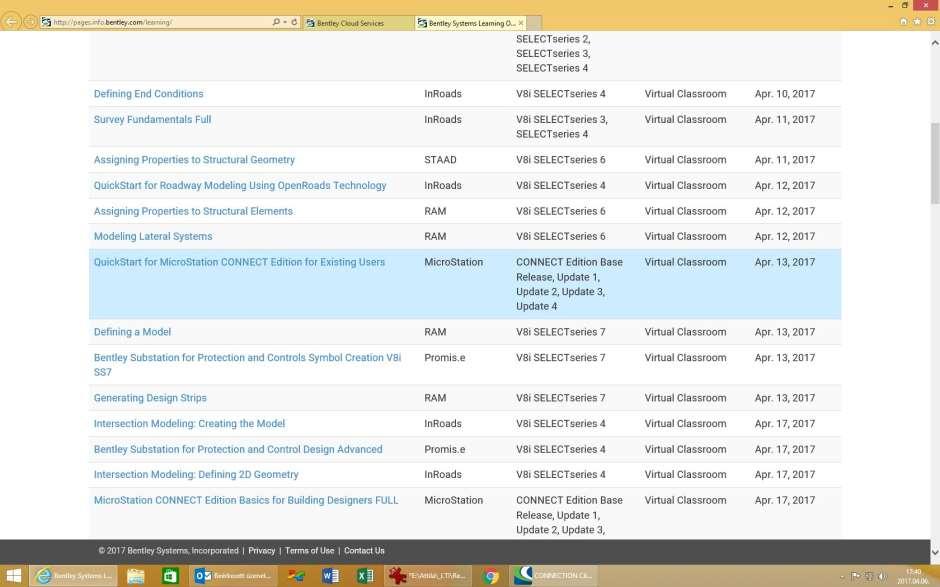Open MicroStation CONNECT Edition Basics FULL link

[246, 500]
